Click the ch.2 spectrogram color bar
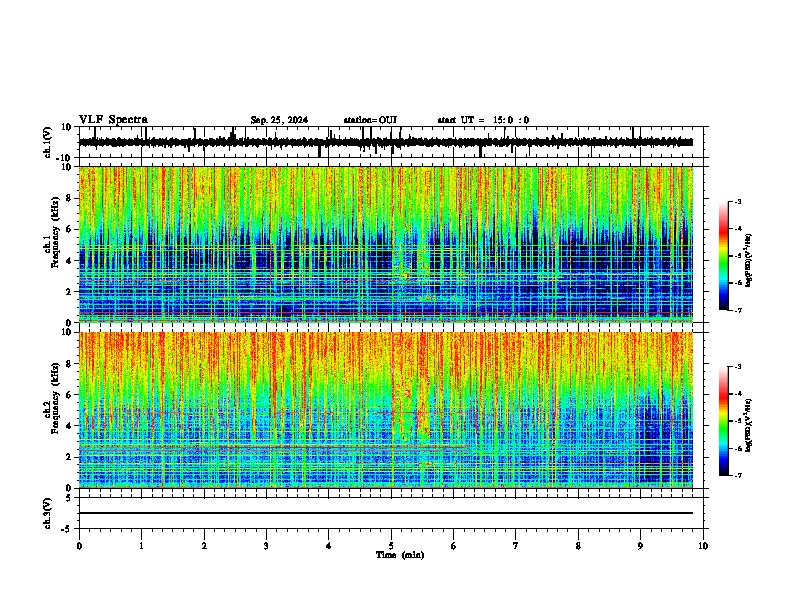This screenshot has height=612, width=792. (x=723, y=421)
